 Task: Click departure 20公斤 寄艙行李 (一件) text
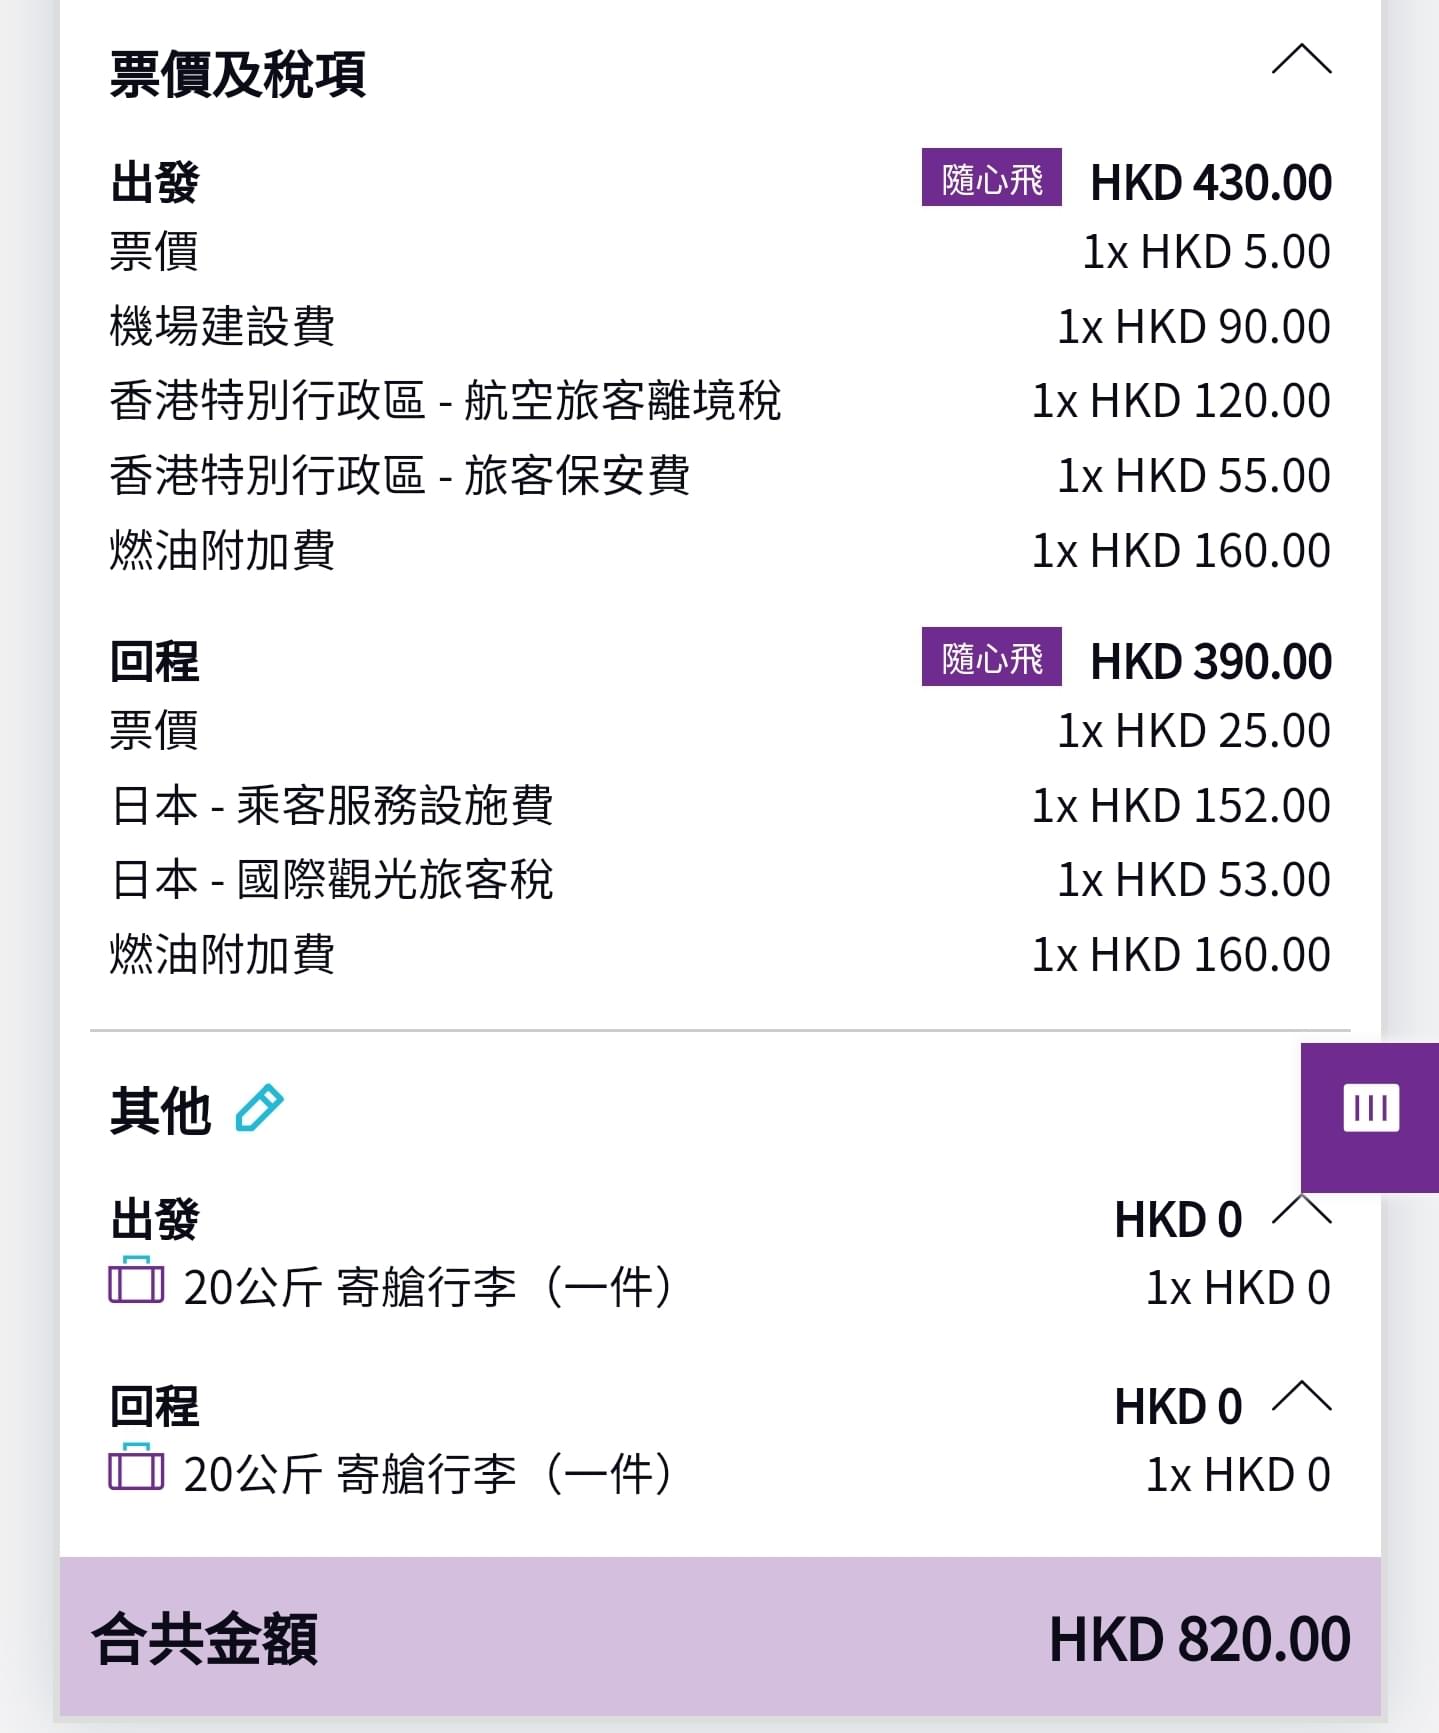coord(429,1287)
